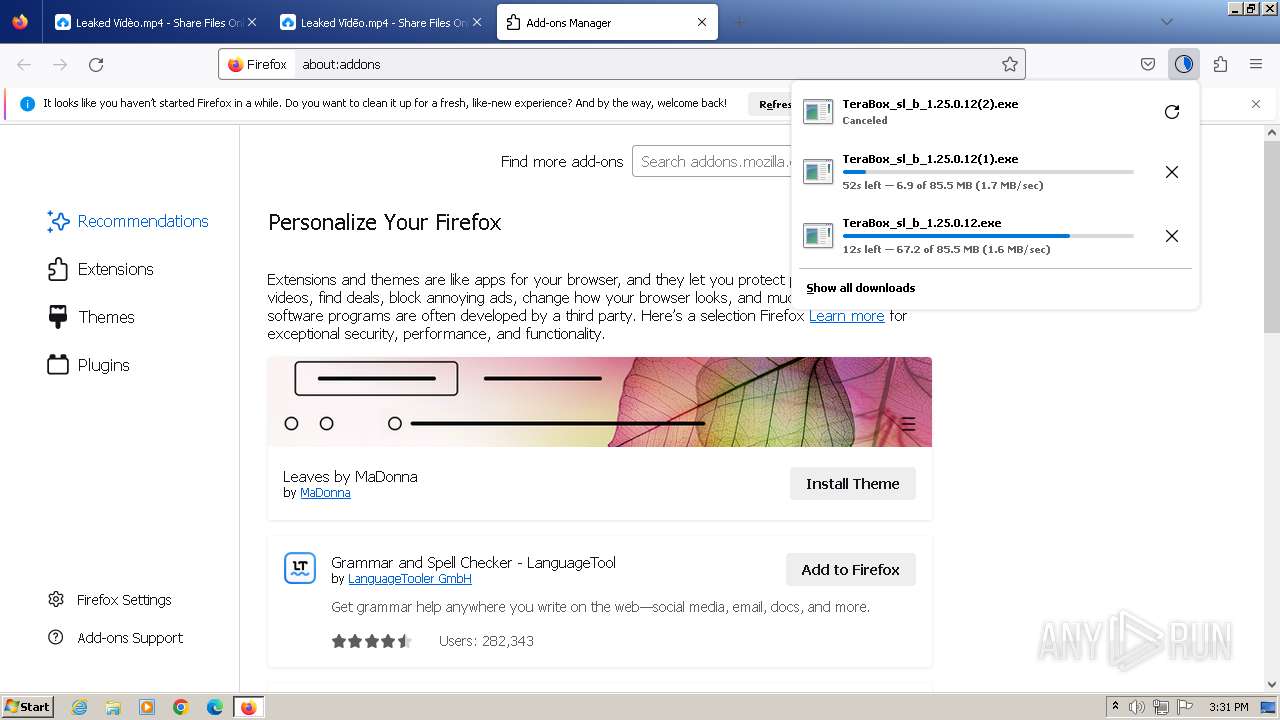Open the Firefox application menu

tap(1256, 64)
